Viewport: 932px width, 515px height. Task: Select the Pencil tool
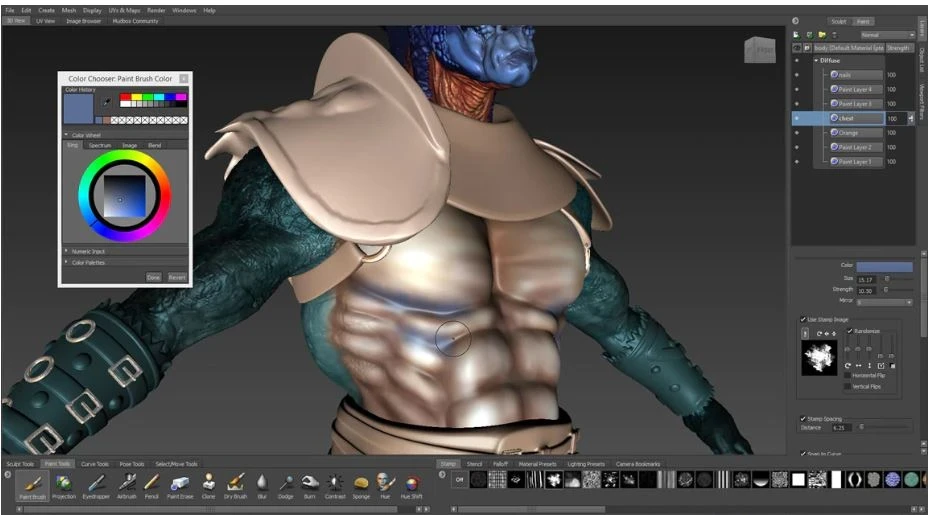(x=152, y=486)
